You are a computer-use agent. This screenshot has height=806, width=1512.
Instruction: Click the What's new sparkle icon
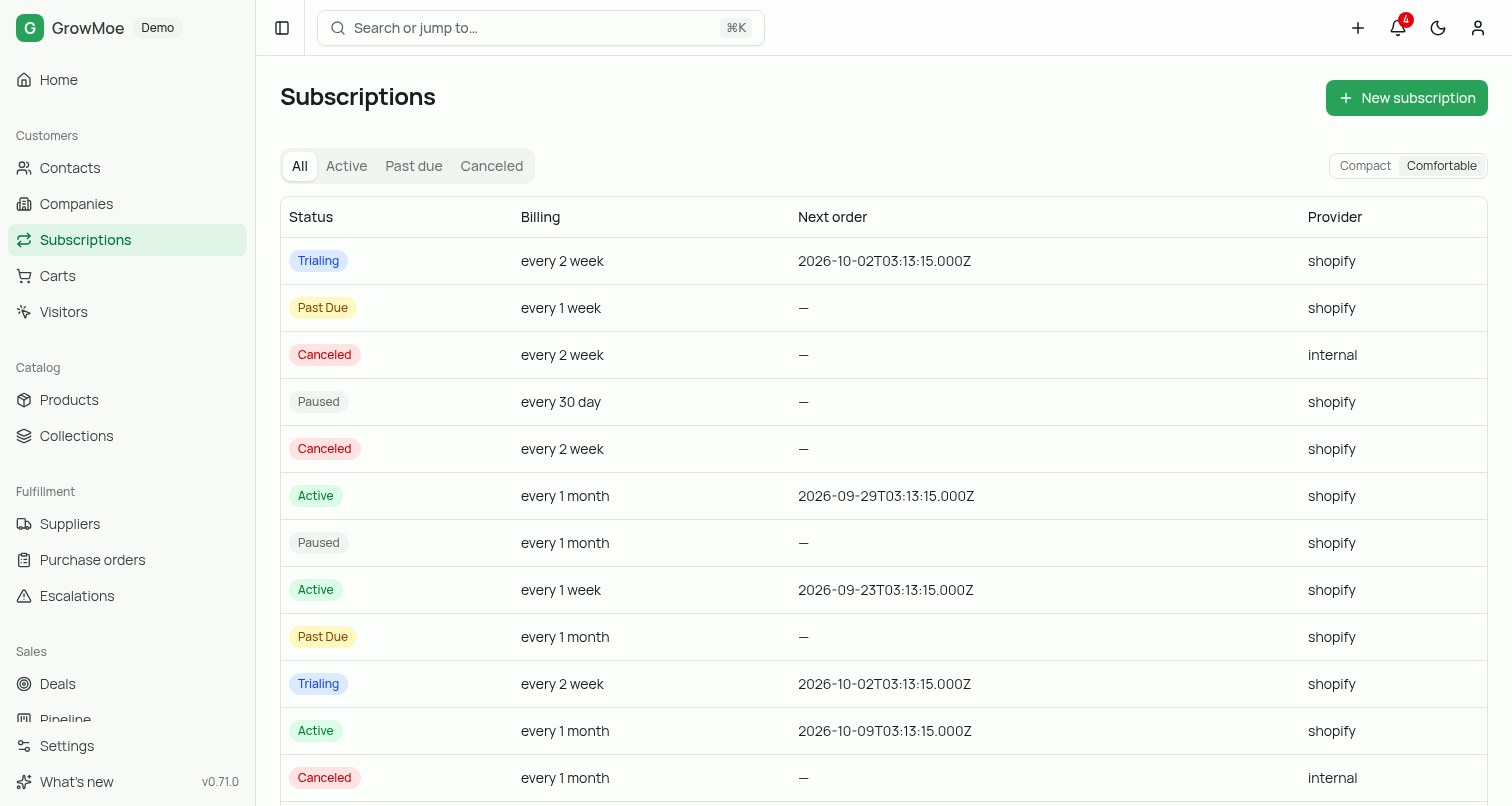tap(24, 782)
